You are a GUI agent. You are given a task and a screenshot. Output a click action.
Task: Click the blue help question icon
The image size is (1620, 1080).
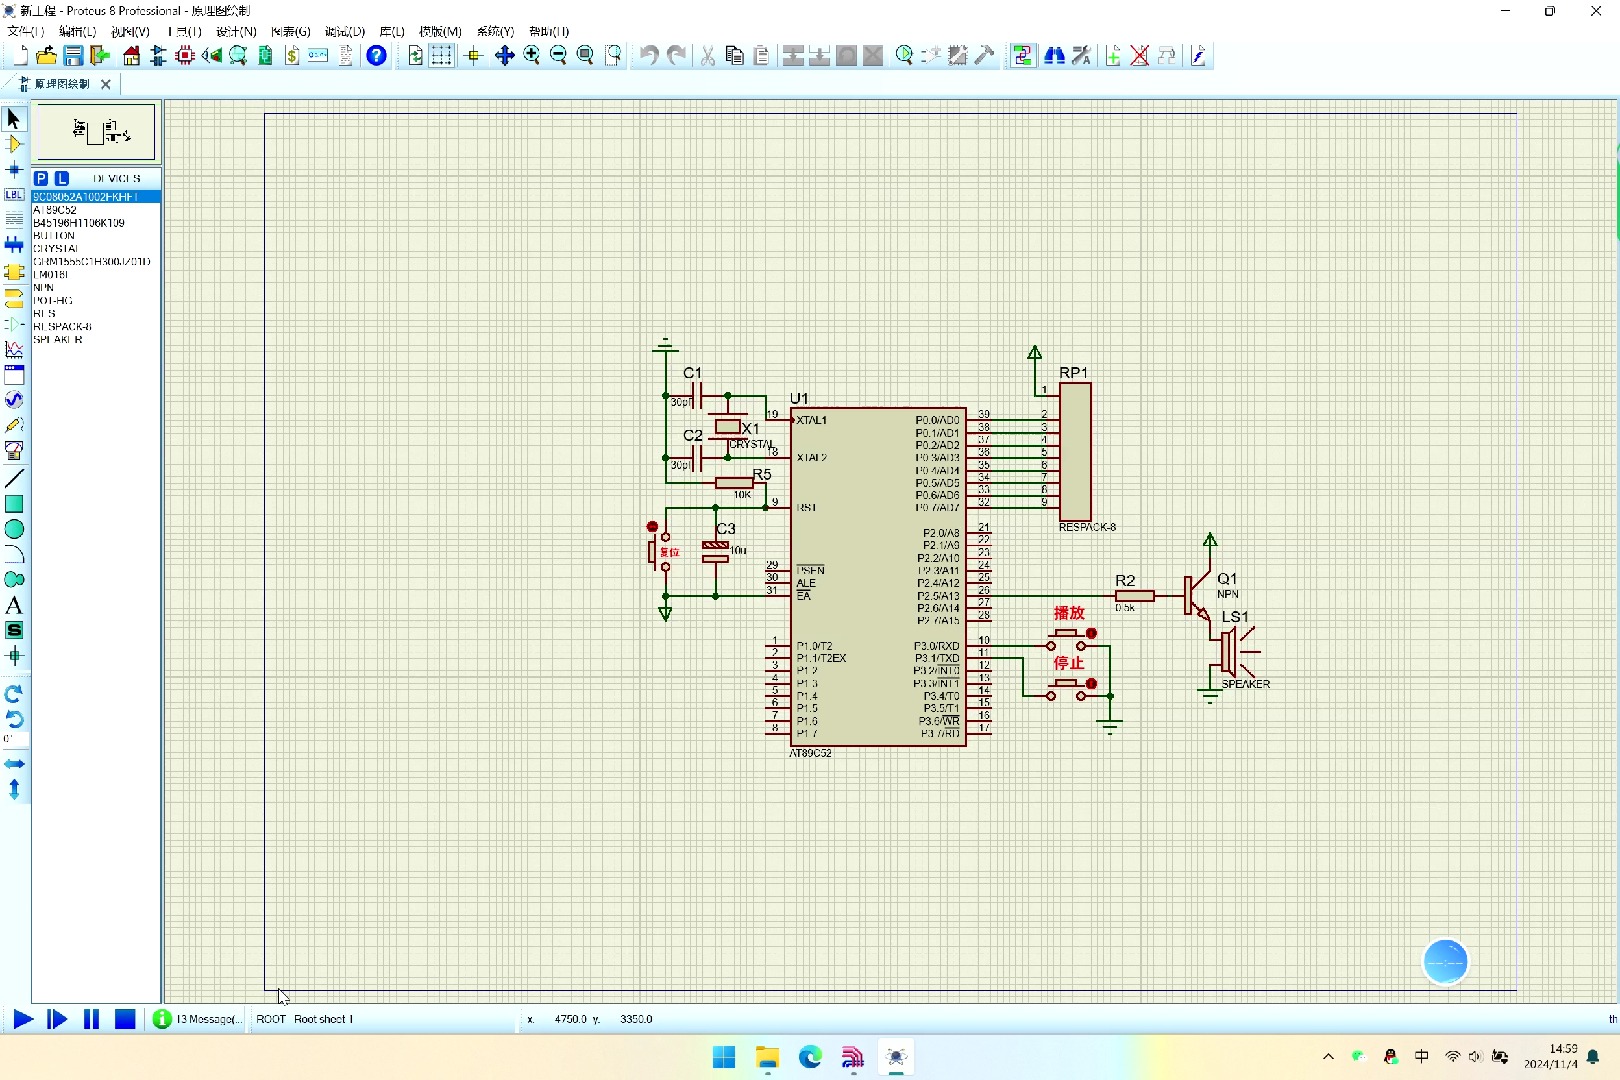376,56
